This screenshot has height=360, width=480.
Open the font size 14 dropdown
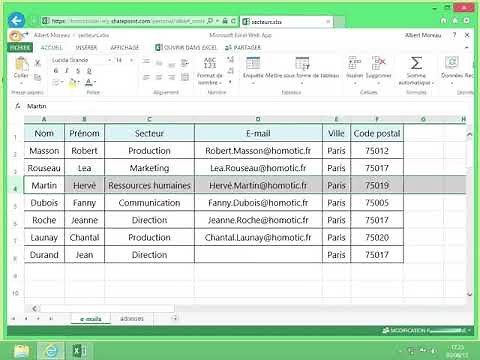coord(132,60)
